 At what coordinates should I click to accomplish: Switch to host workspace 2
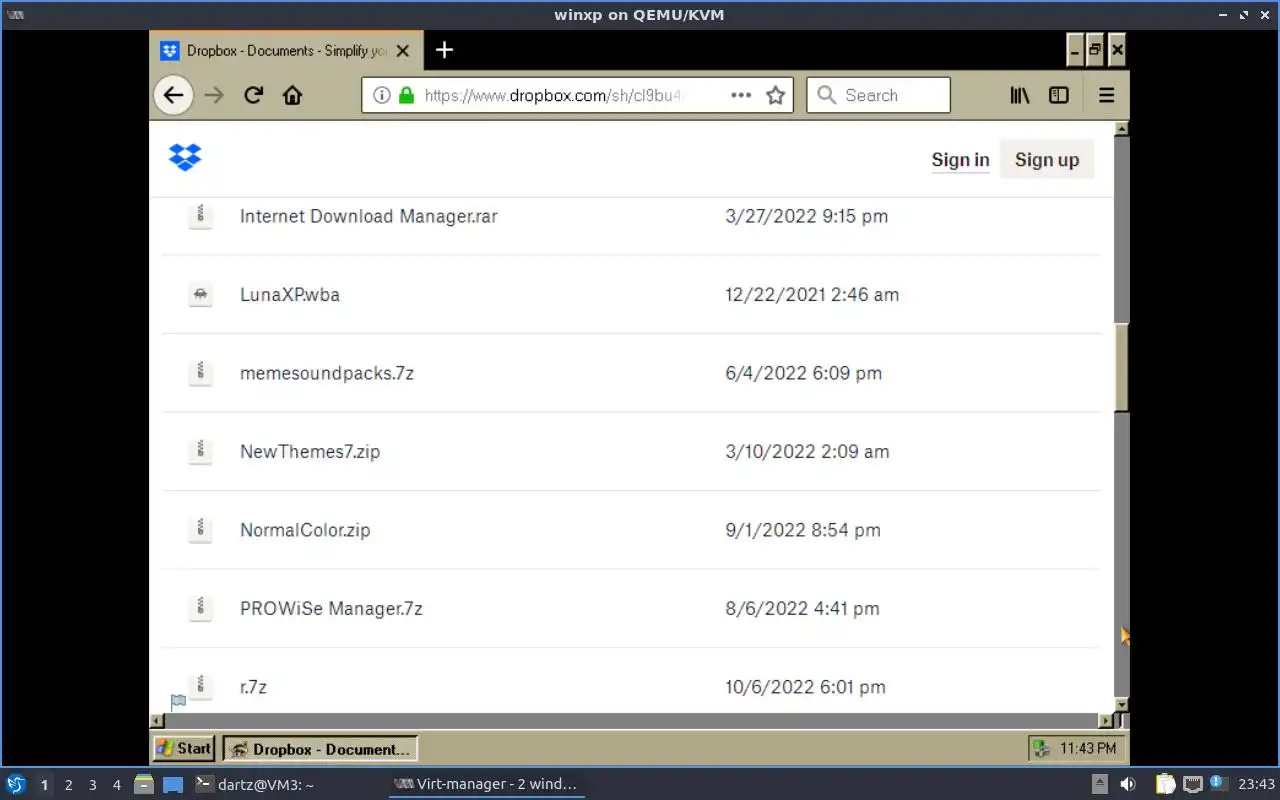pyautogui.click(x=68, y=785)
